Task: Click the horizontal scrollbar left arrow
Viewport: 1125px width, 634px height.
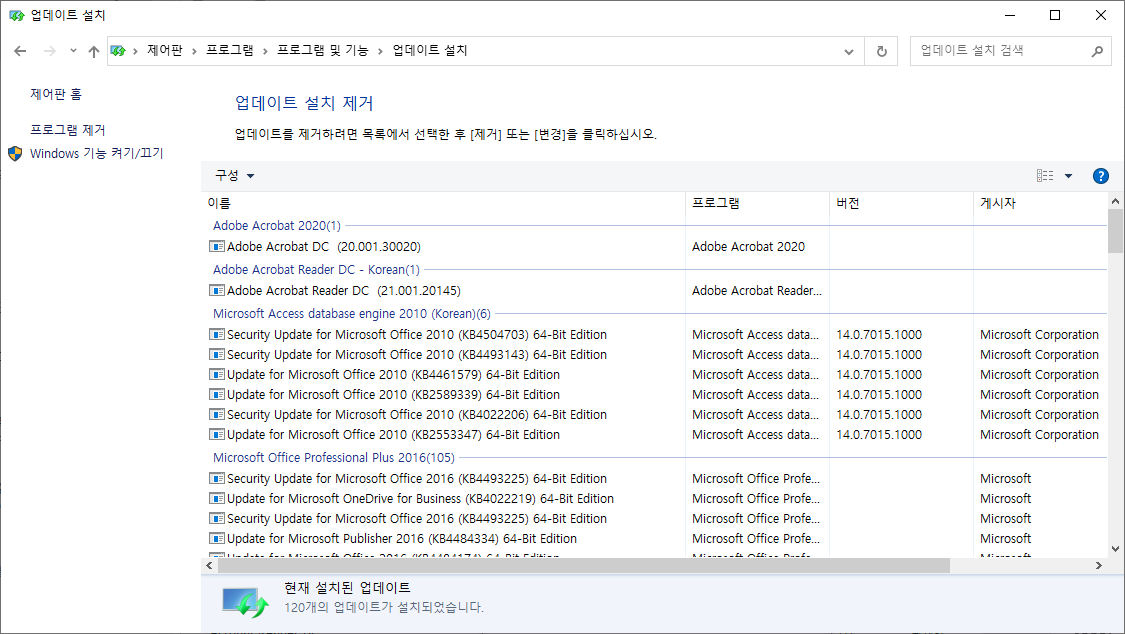Action: 210,566
